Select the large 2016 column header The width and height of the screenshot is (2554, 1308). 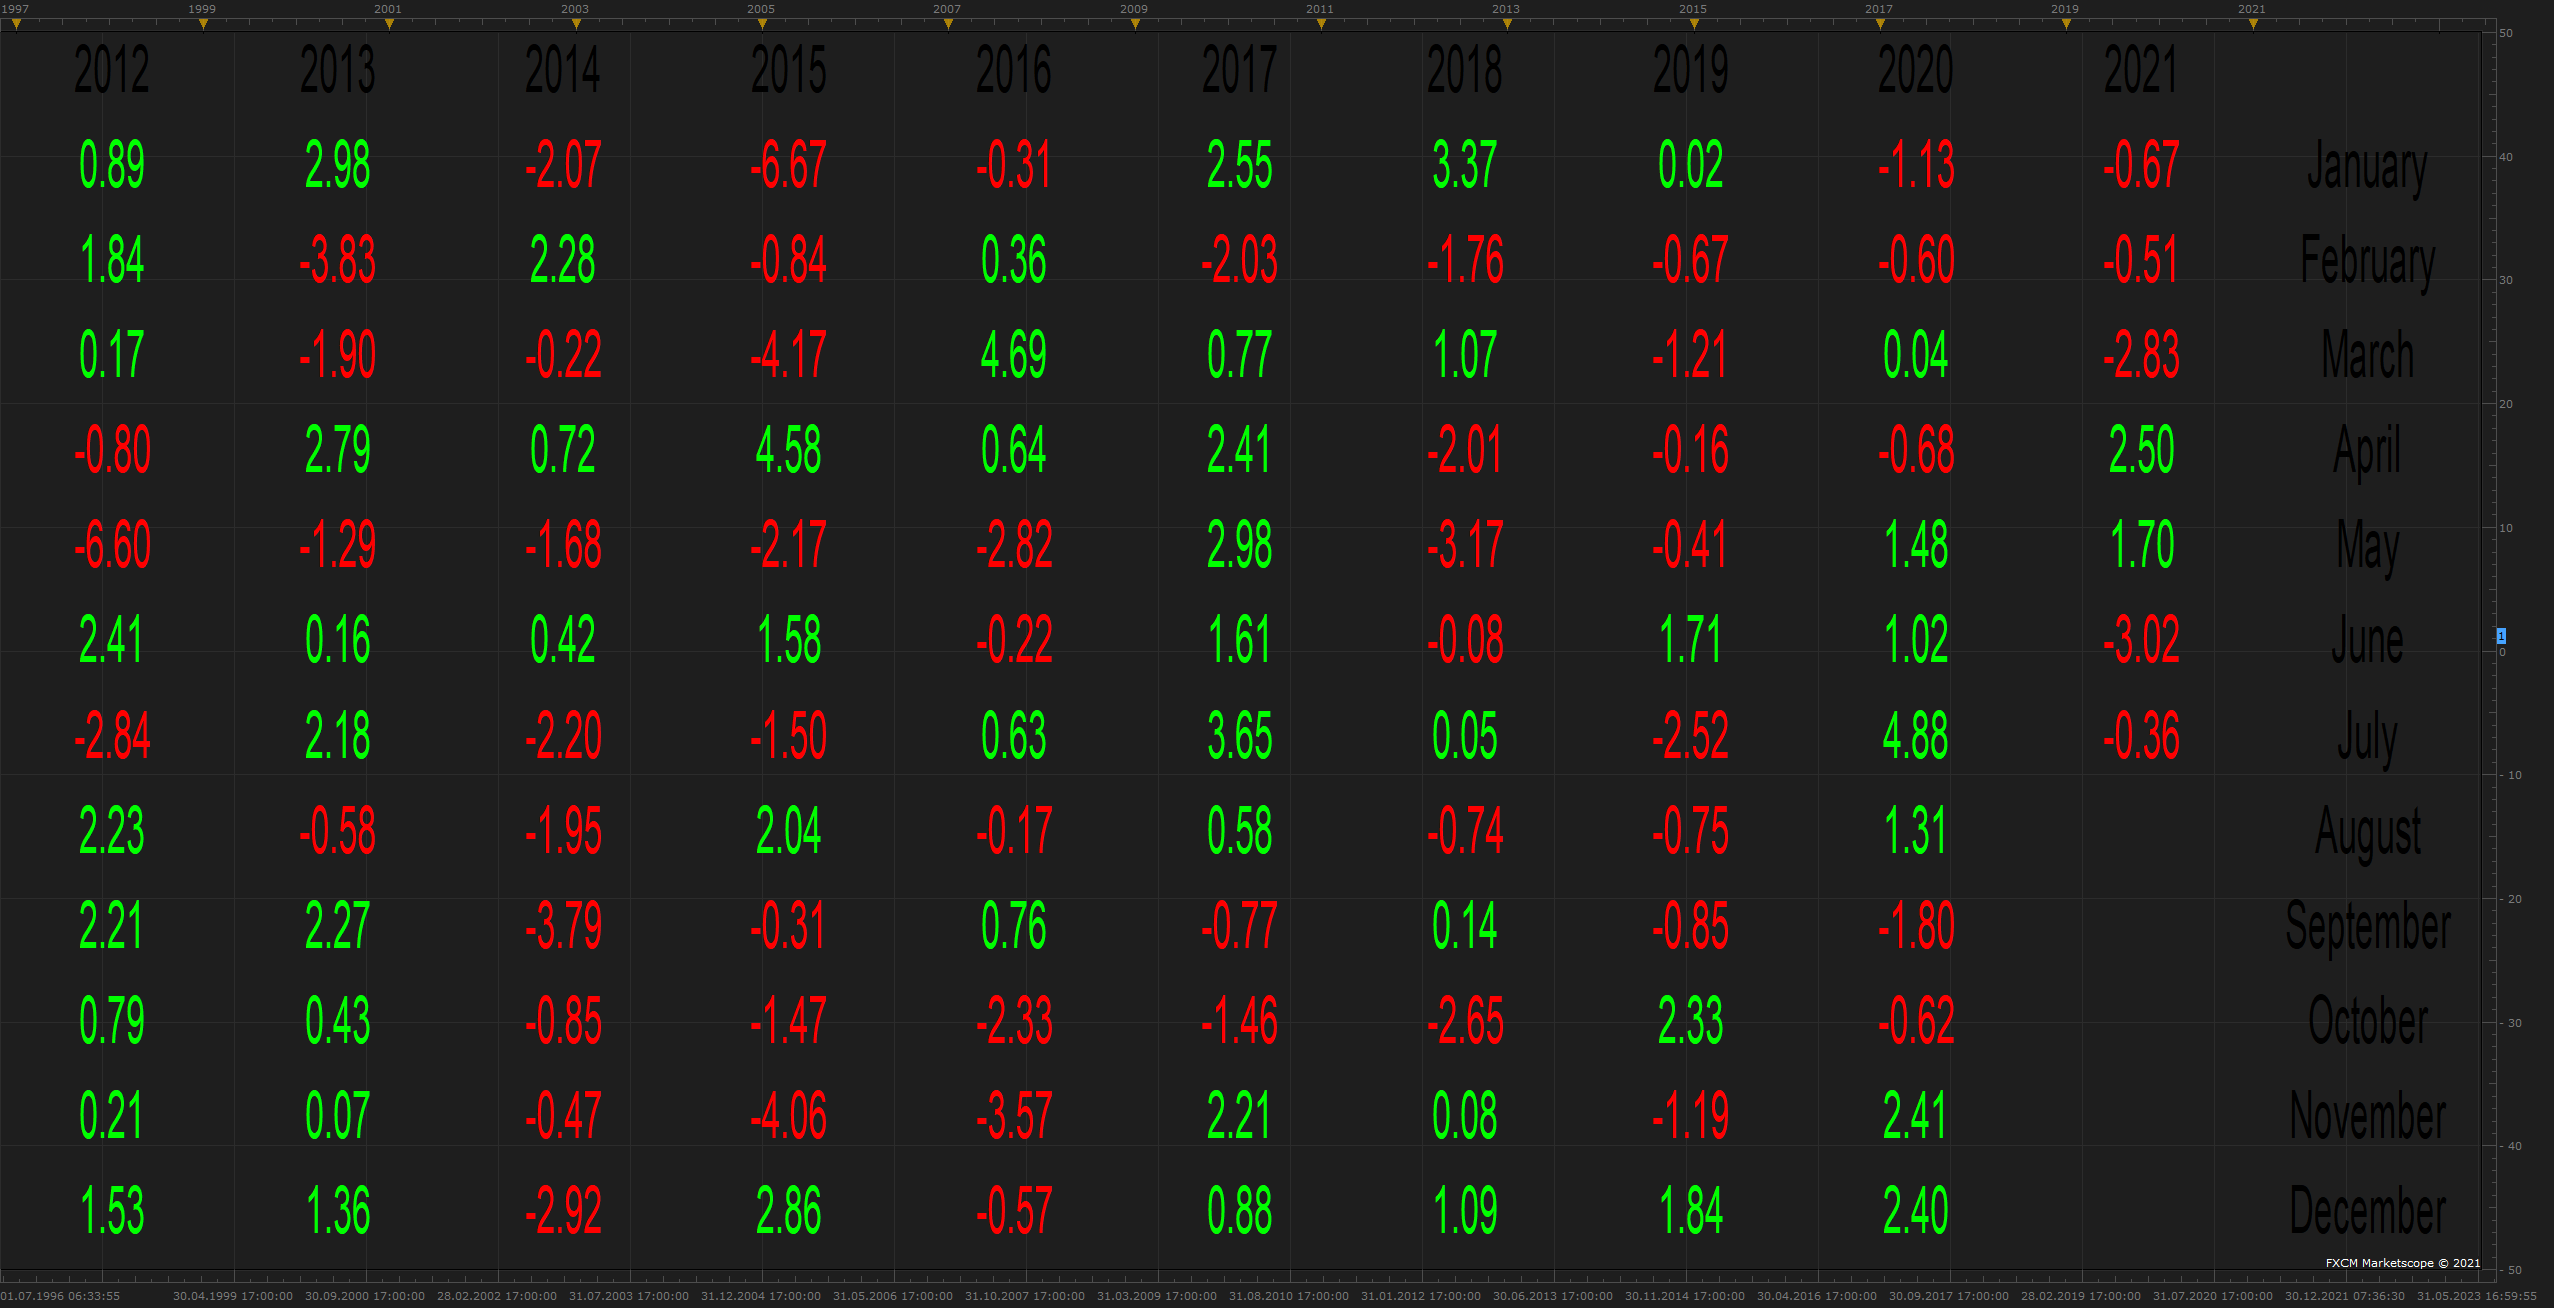[1014, 70]
